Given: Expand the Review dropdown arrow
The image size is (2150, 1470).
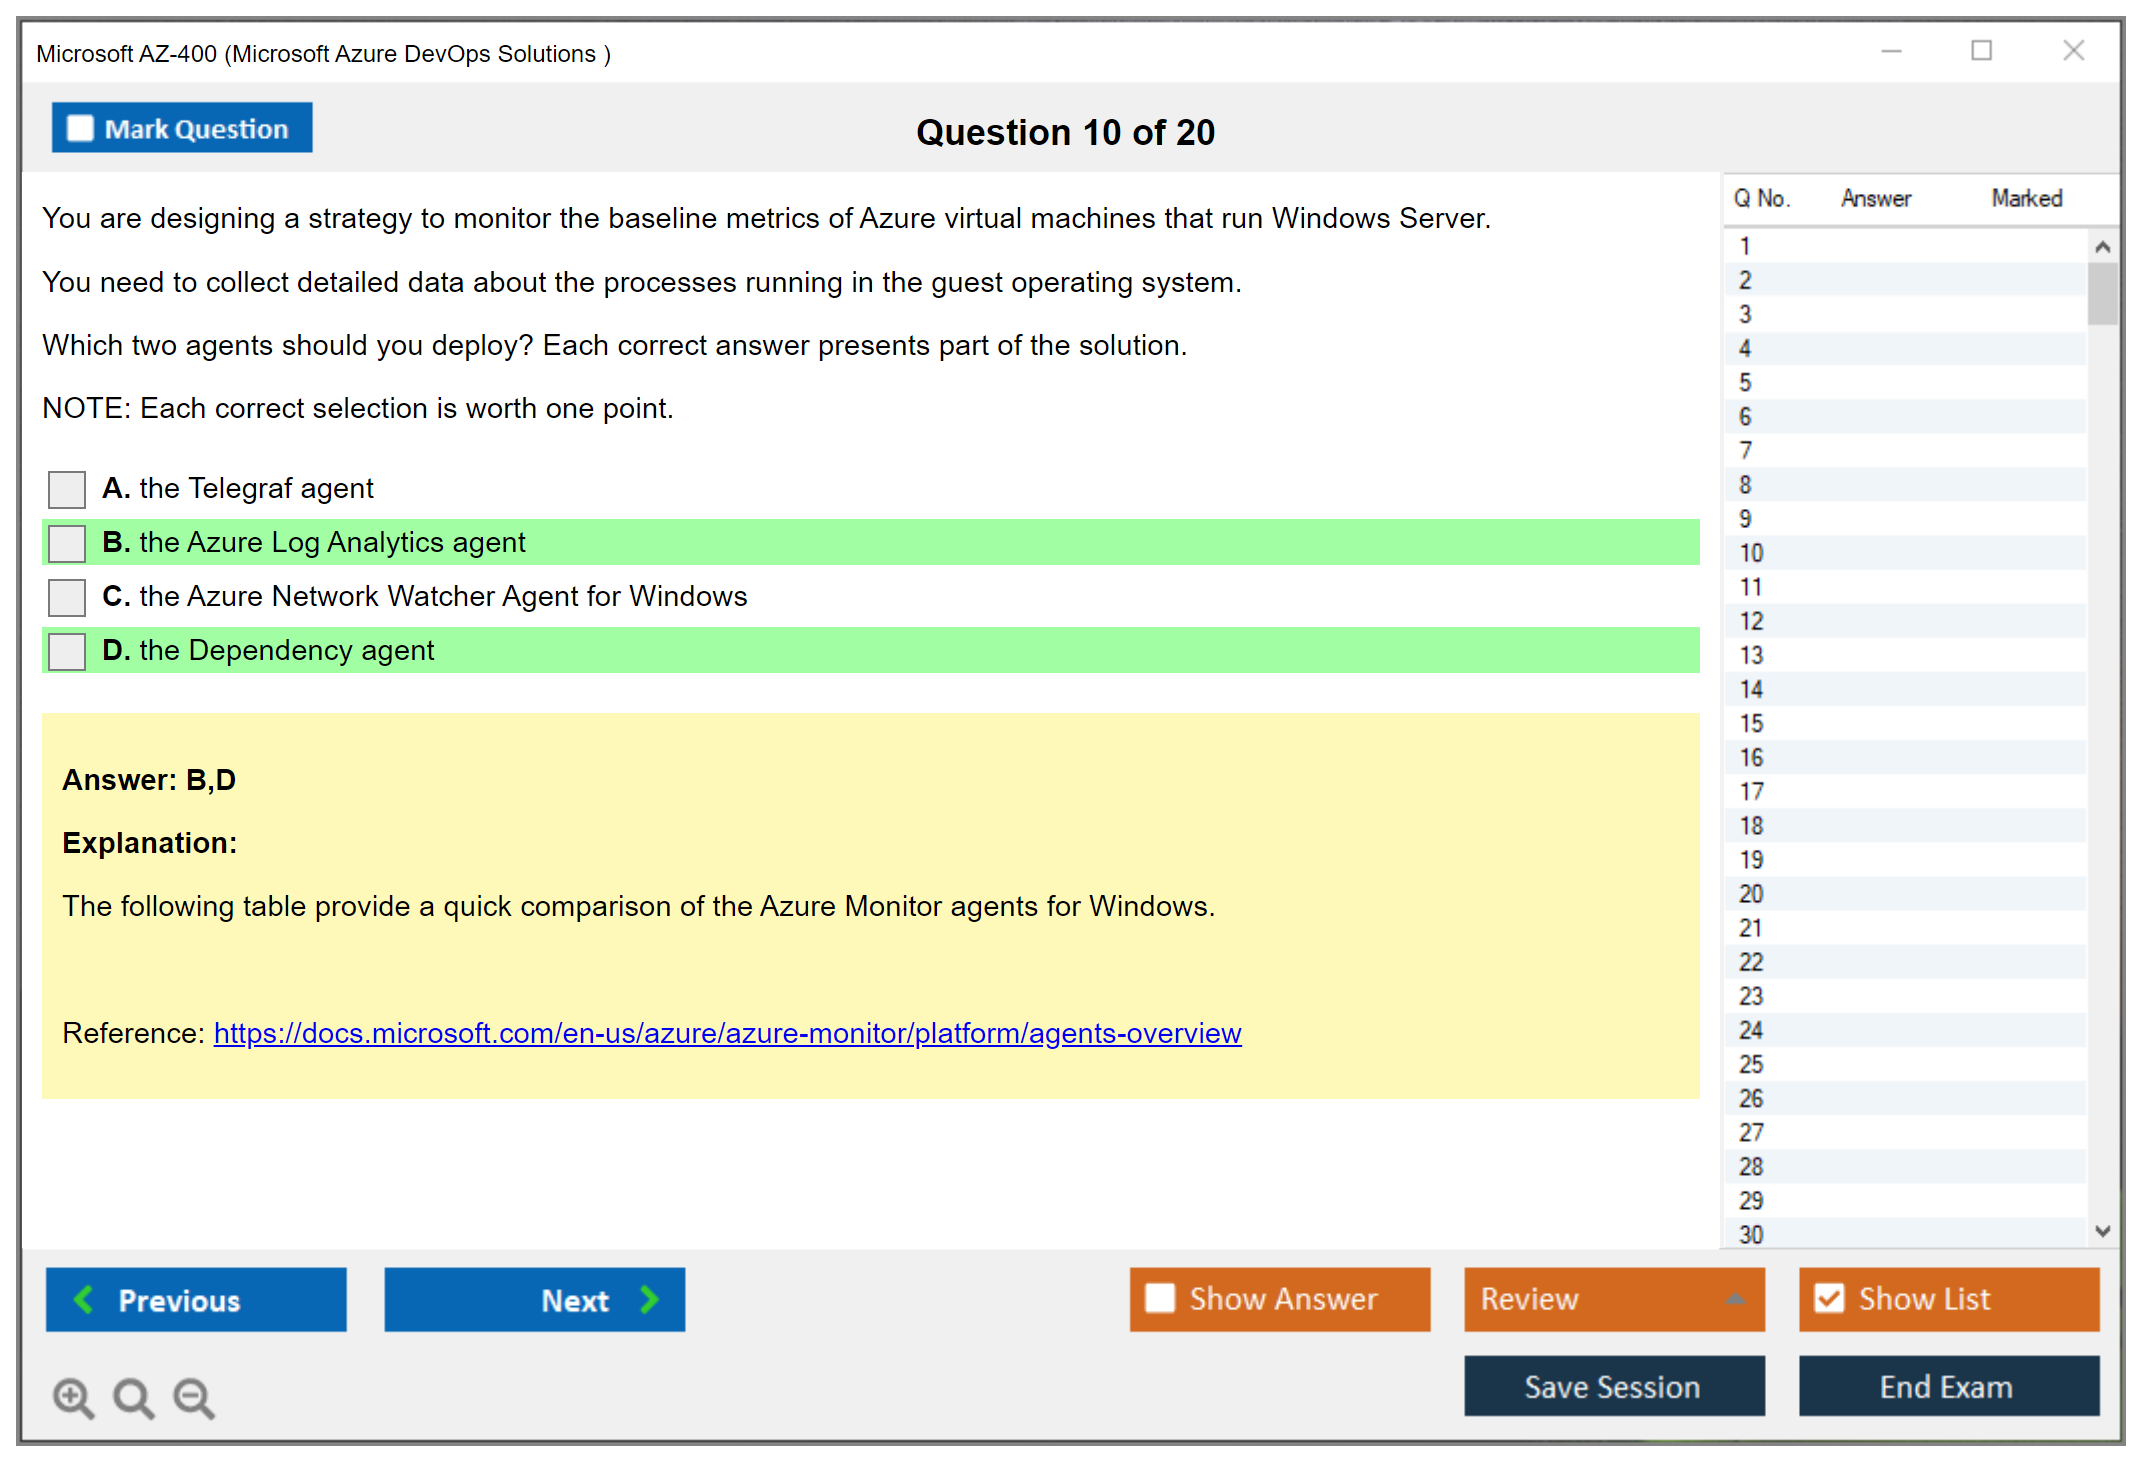Looking at the screenshot, I should (x=1735, y=1299).
